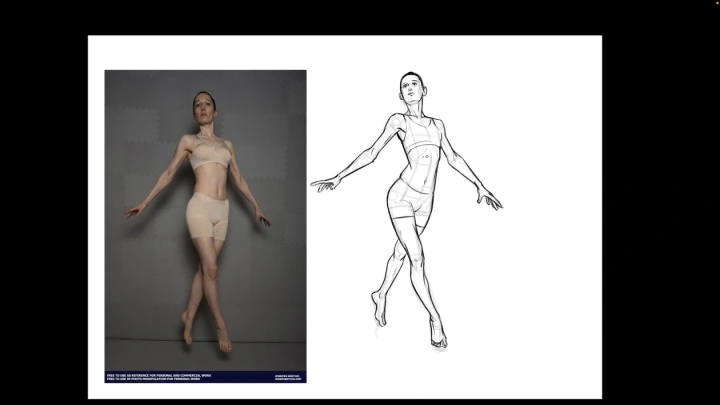Click the model's beige top in the photo
Screen dimensions: 720x405
pos(207,155)
